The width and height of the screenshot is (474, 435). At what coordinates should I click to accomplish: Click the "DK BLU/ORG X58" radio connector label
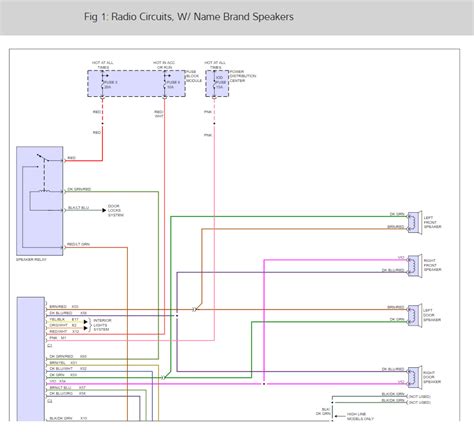[68, 393]
